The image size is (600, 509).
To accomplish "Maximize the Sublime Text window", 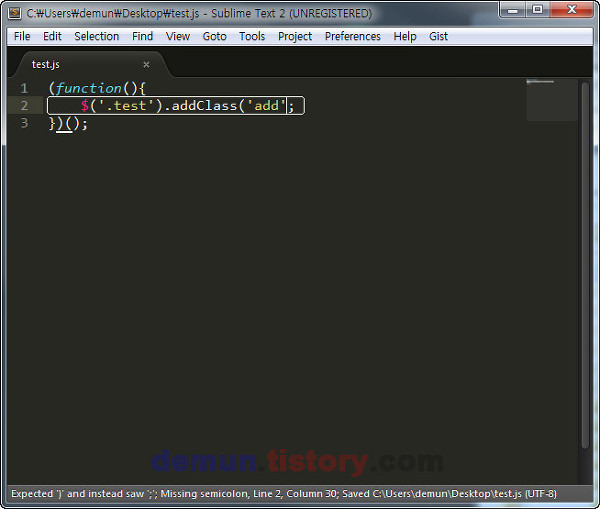I will click(538, 10).
